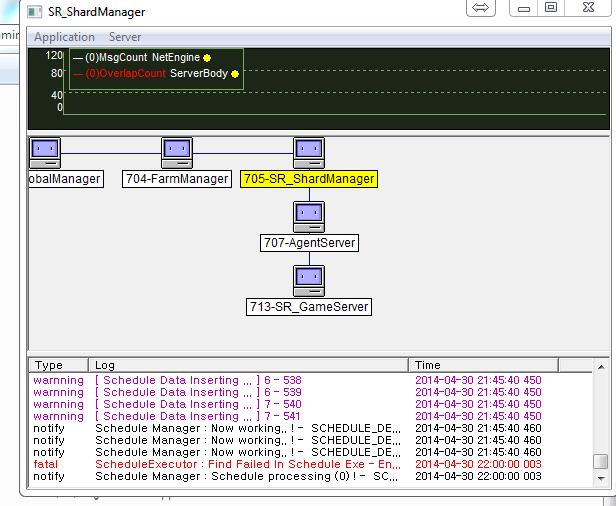This screenshot has height=506, width=616.
Task: Click the double-arrow button in title bar
Action: coord(481,7)
